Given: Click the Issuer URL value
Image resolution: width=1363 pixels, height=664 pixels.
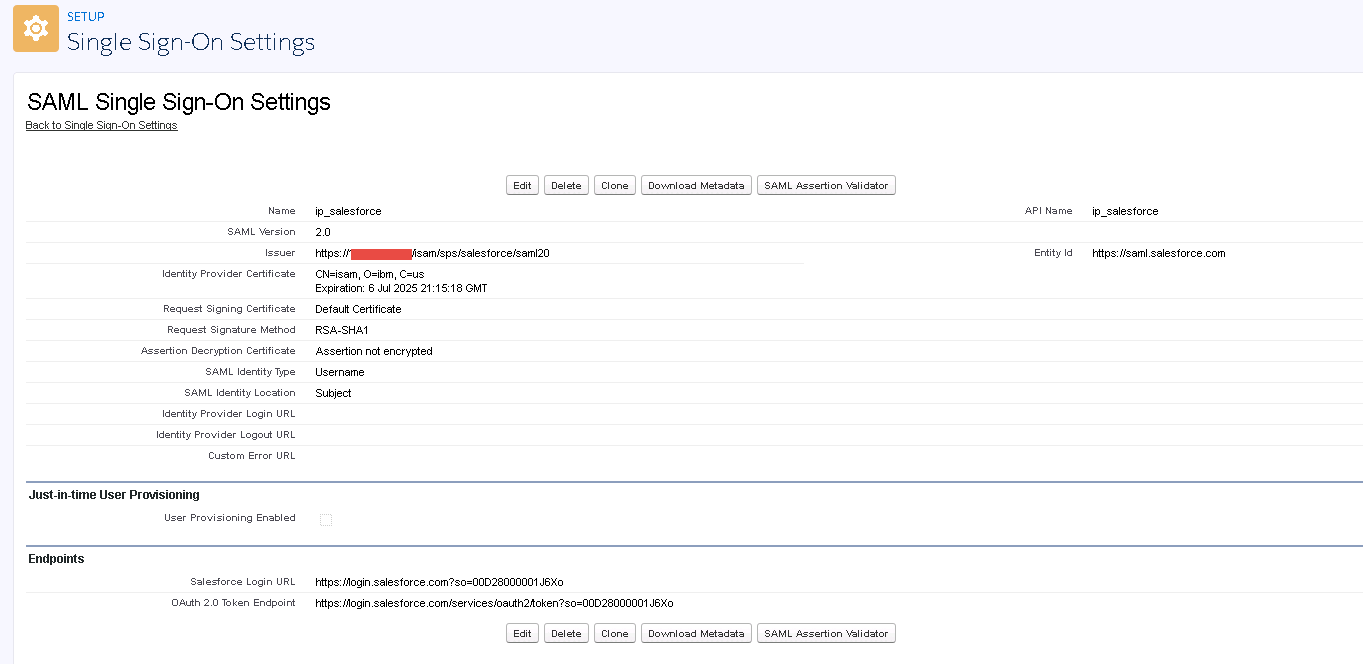Looking at the screenshot, I should point(432,253).
